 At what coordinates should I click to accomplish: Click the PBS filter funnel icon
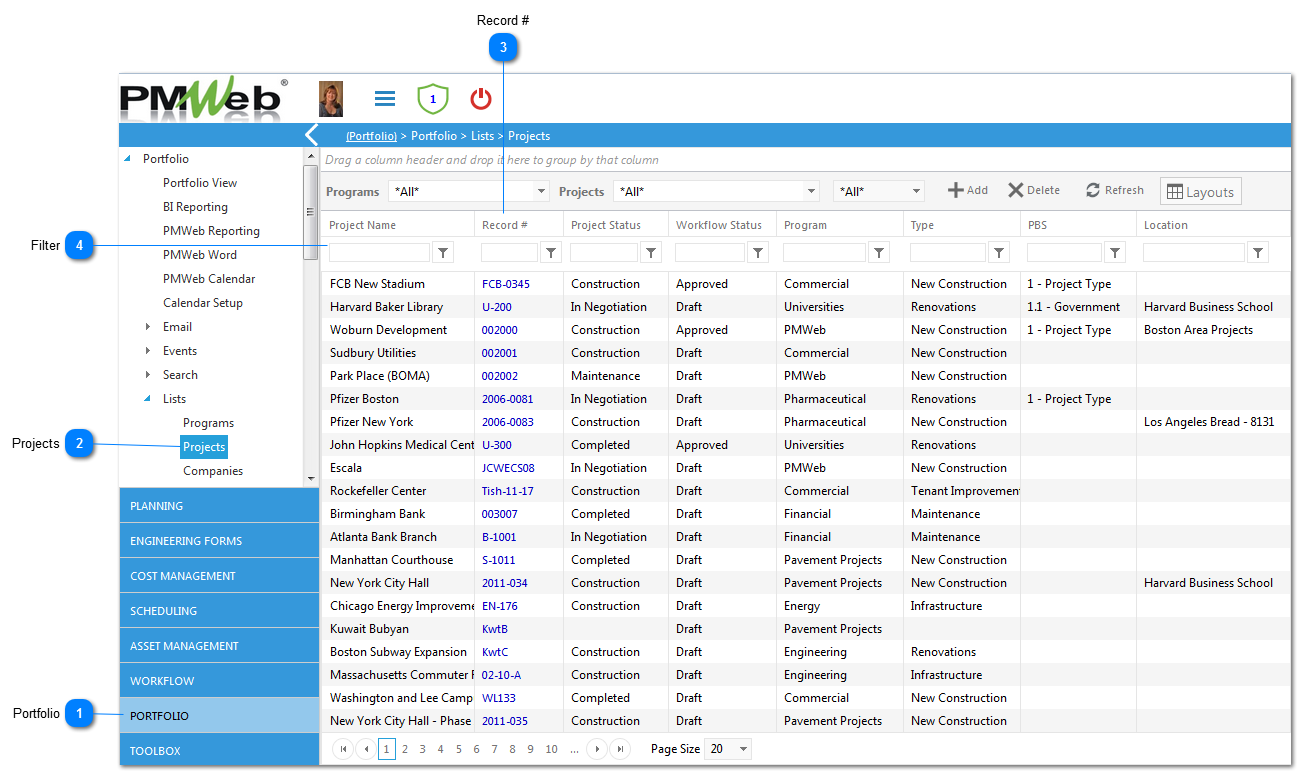point(1115,253)
